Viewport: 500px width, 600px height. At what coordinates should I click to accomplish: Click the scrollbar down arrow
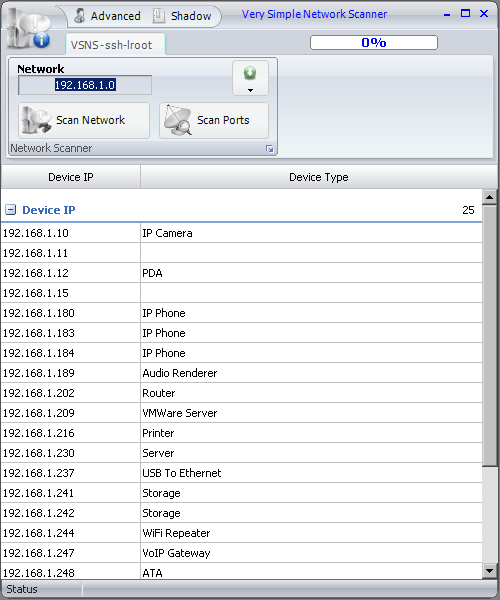pyautogui.click(x=489, y=571)
